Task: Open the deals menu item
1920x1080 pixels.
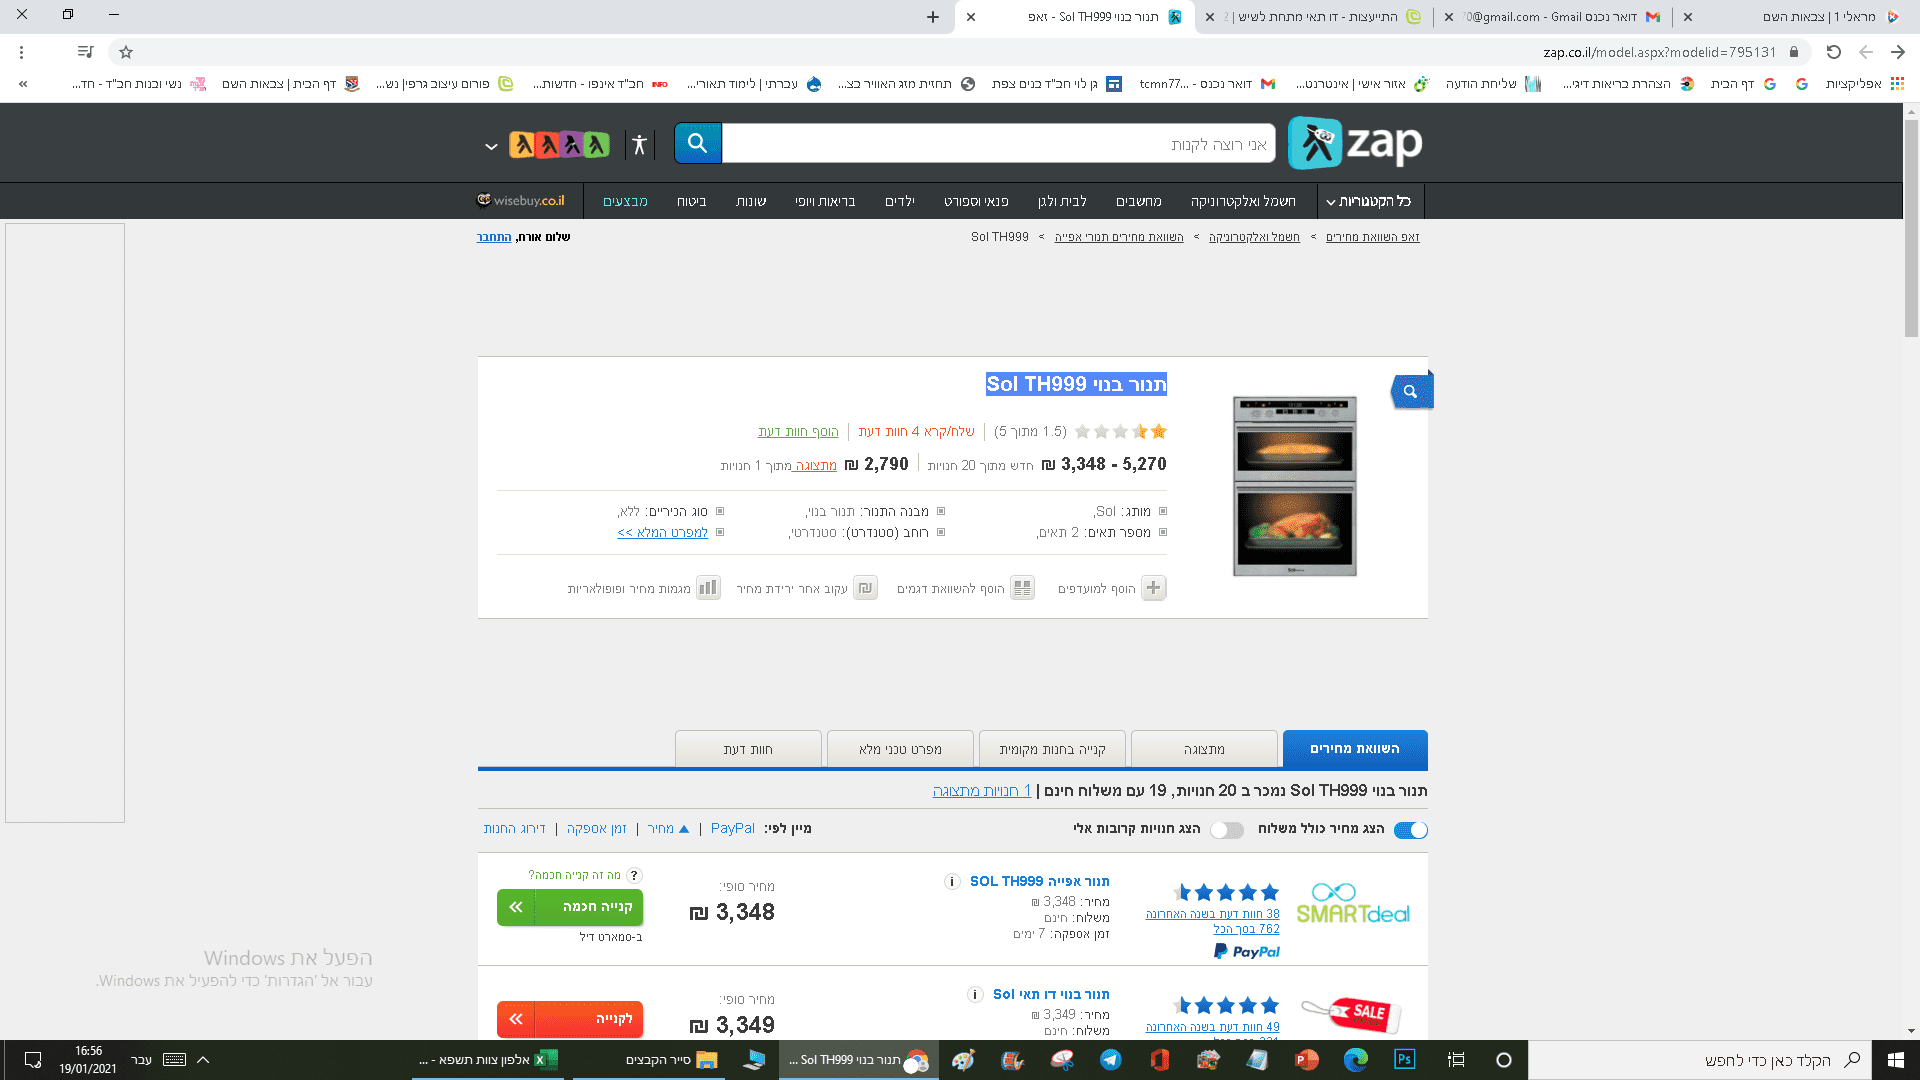Action: pyautogui.click(x=625, y=201)
